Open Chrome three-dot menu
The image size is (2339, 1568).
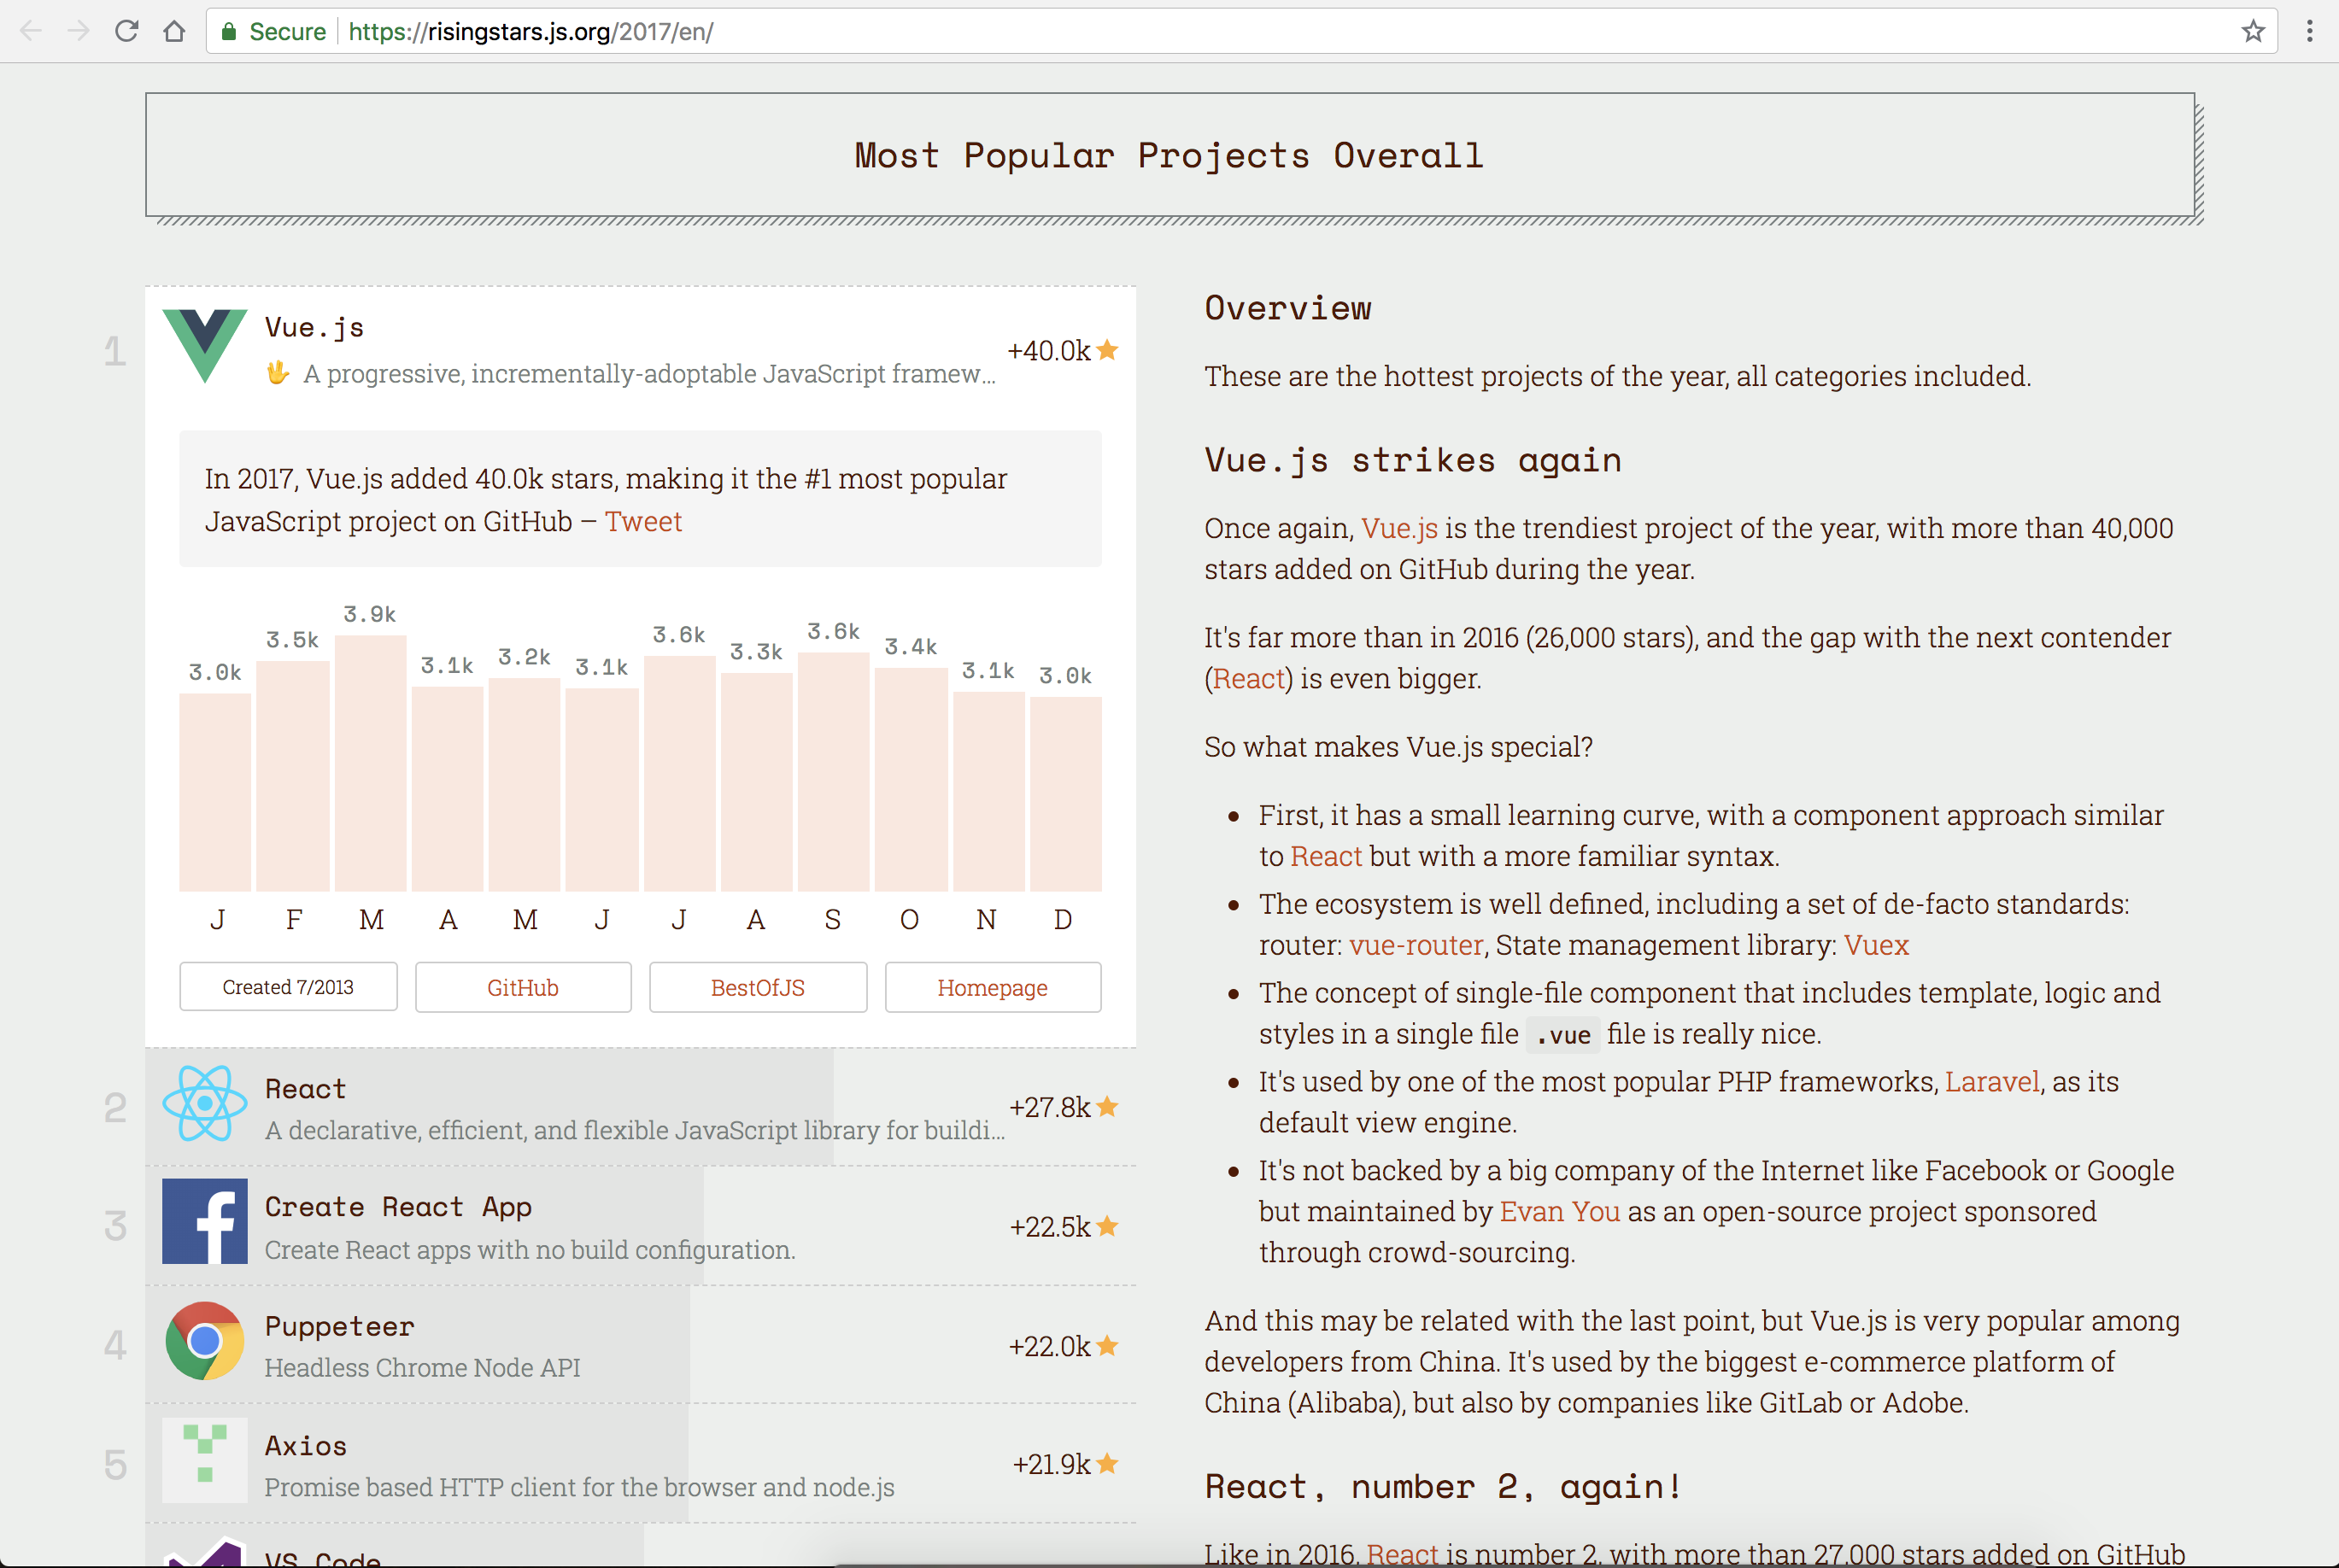[2309, 31]
